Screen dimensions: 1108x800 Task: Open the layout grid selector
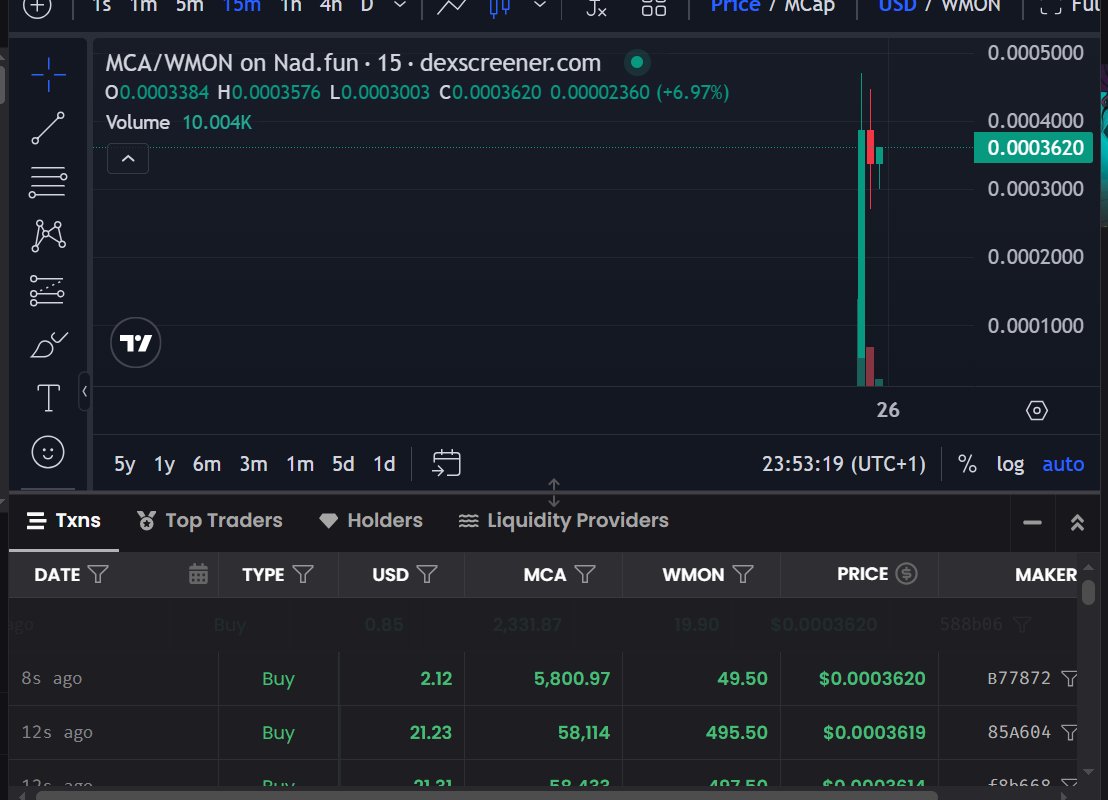[654, 7]
